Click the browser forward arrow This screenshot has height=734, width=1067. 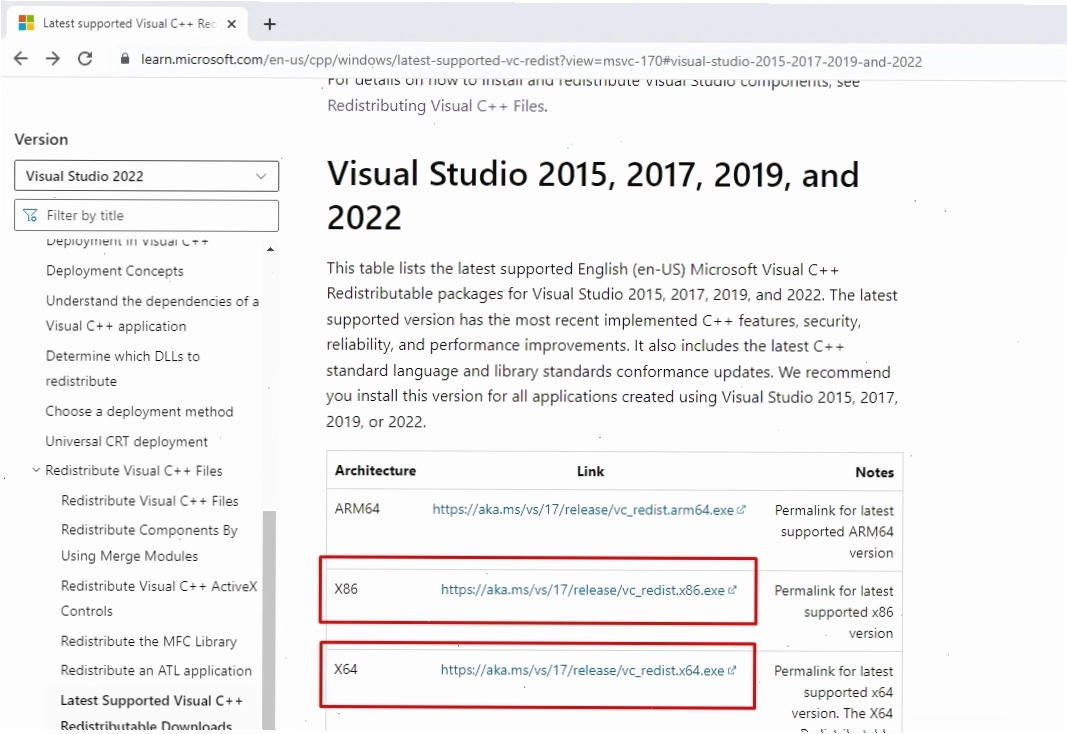point(52,59)
